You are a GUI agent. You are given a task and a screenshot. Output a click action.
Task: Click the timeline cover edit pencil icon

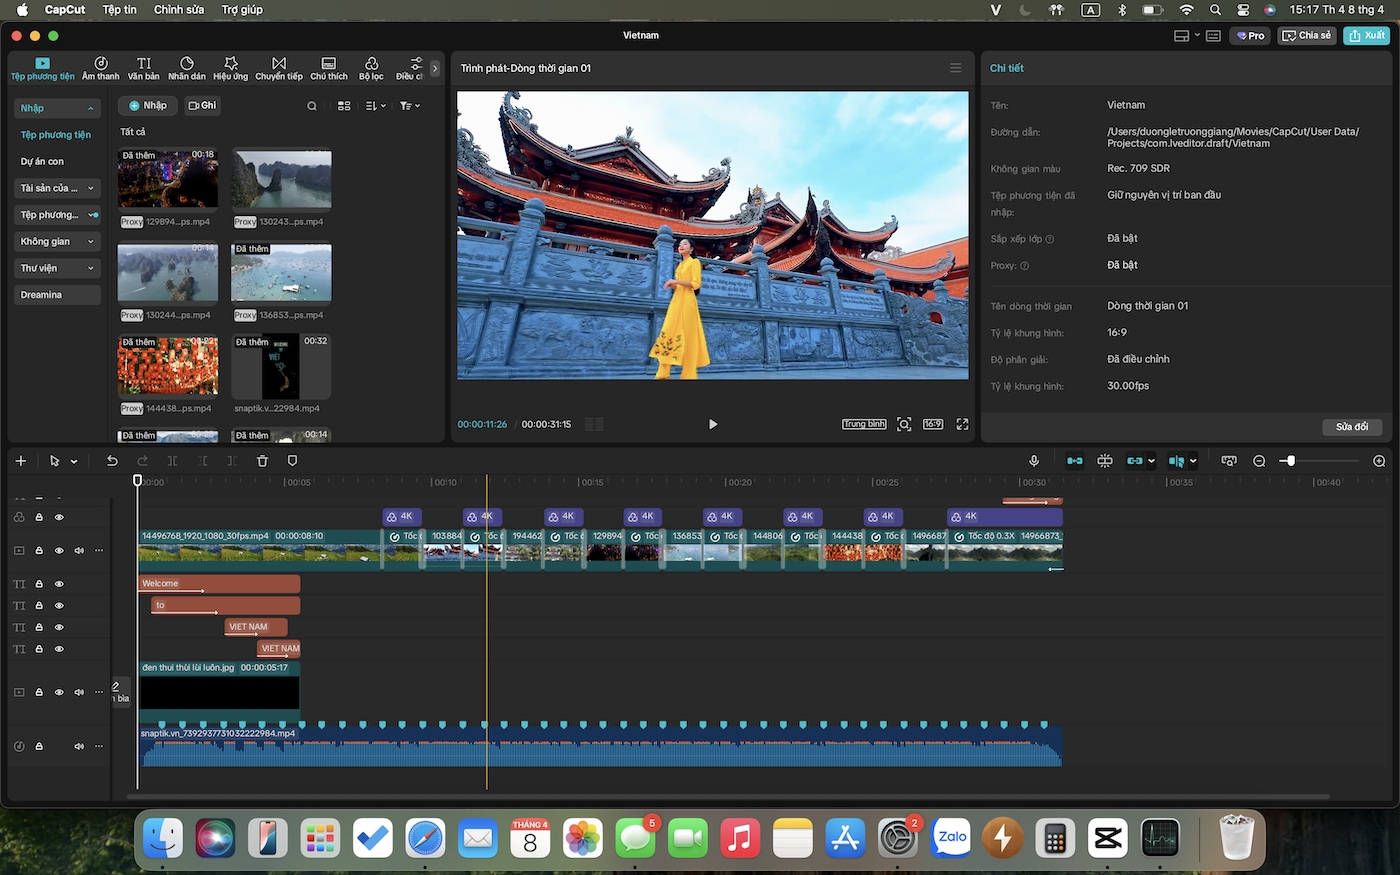116,686
